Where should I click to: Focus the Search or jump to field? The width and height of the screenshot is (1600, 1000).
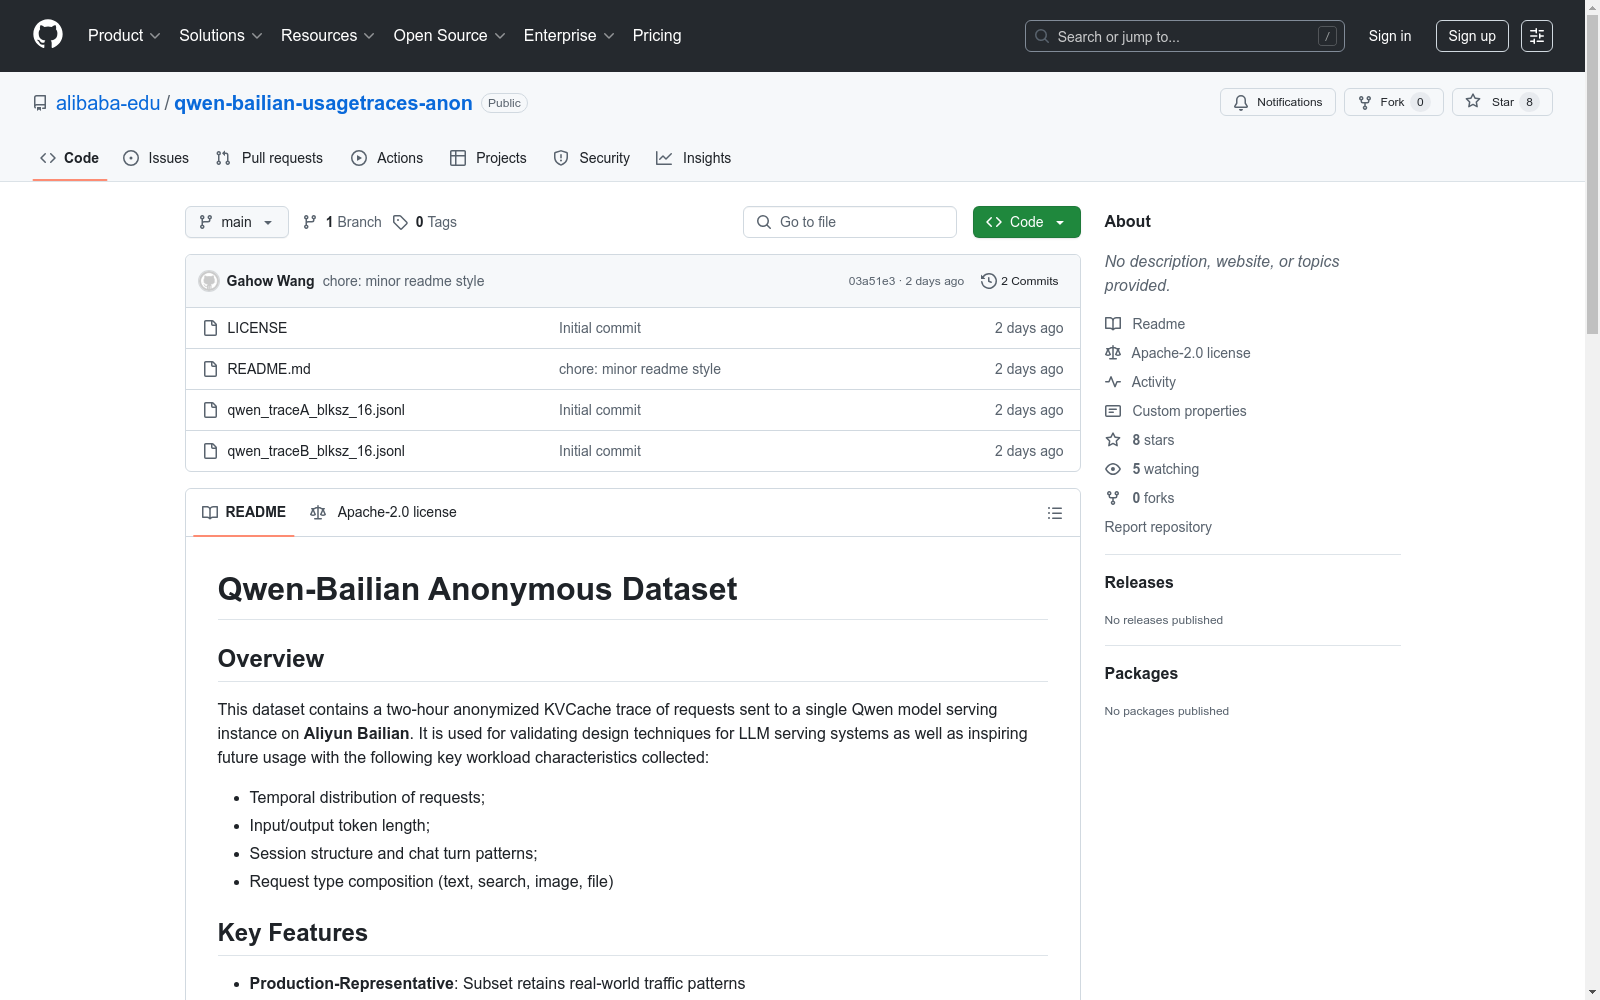point(1185,36)
